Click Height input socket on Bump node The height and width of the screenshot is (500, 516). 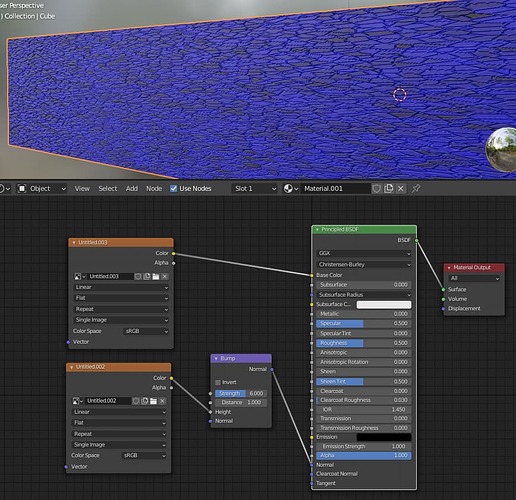[210, 412]
